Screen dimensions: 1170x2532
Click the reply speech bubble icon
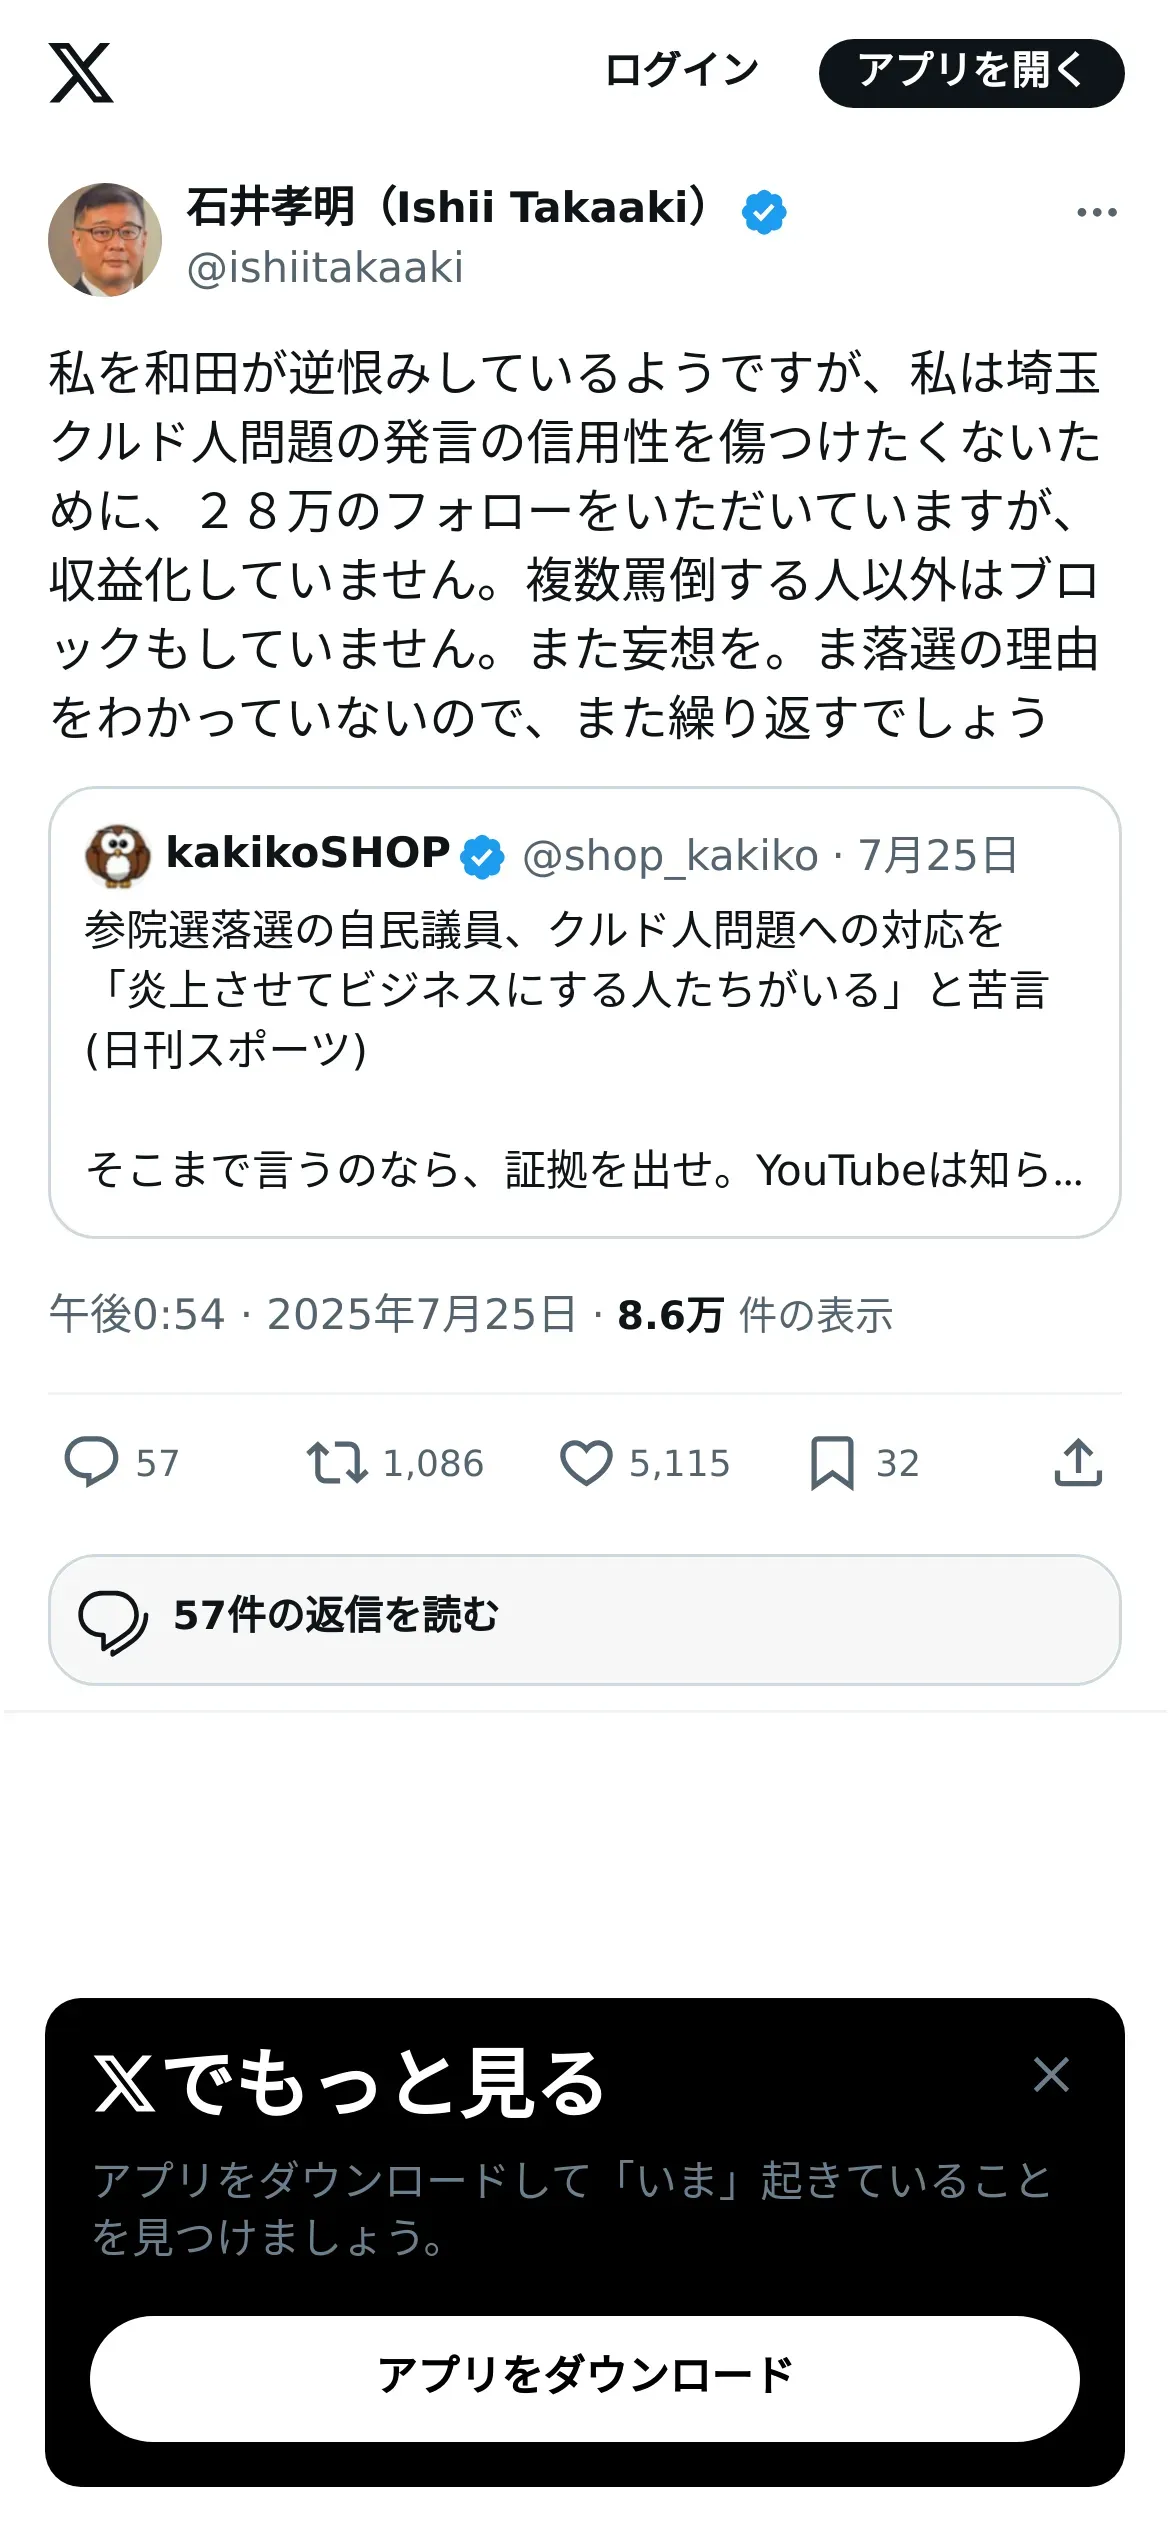tap(91, 1462)
